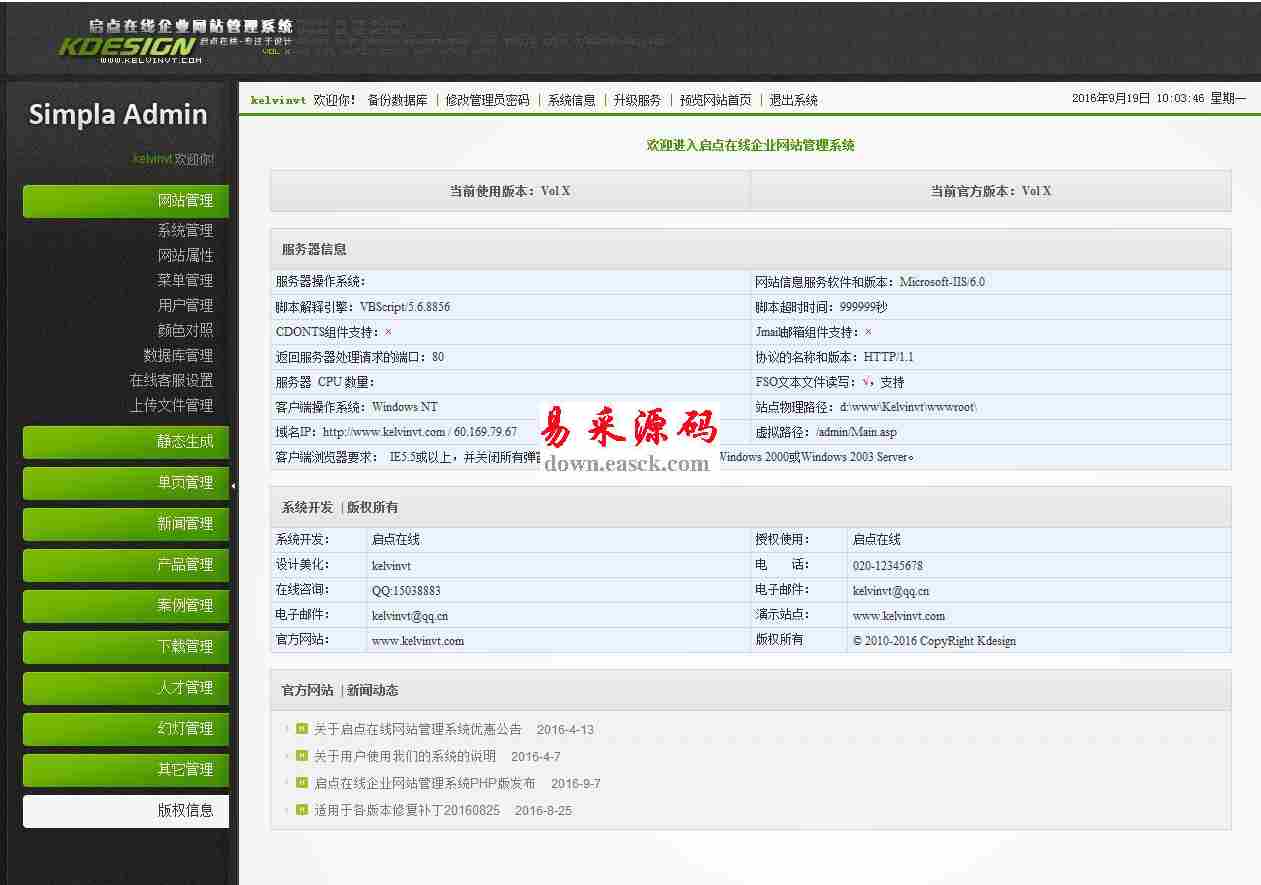1261x885 pixels.
Task: Click 退出系统 to log out
Action: pyautogui.click(x=793, y=100)
